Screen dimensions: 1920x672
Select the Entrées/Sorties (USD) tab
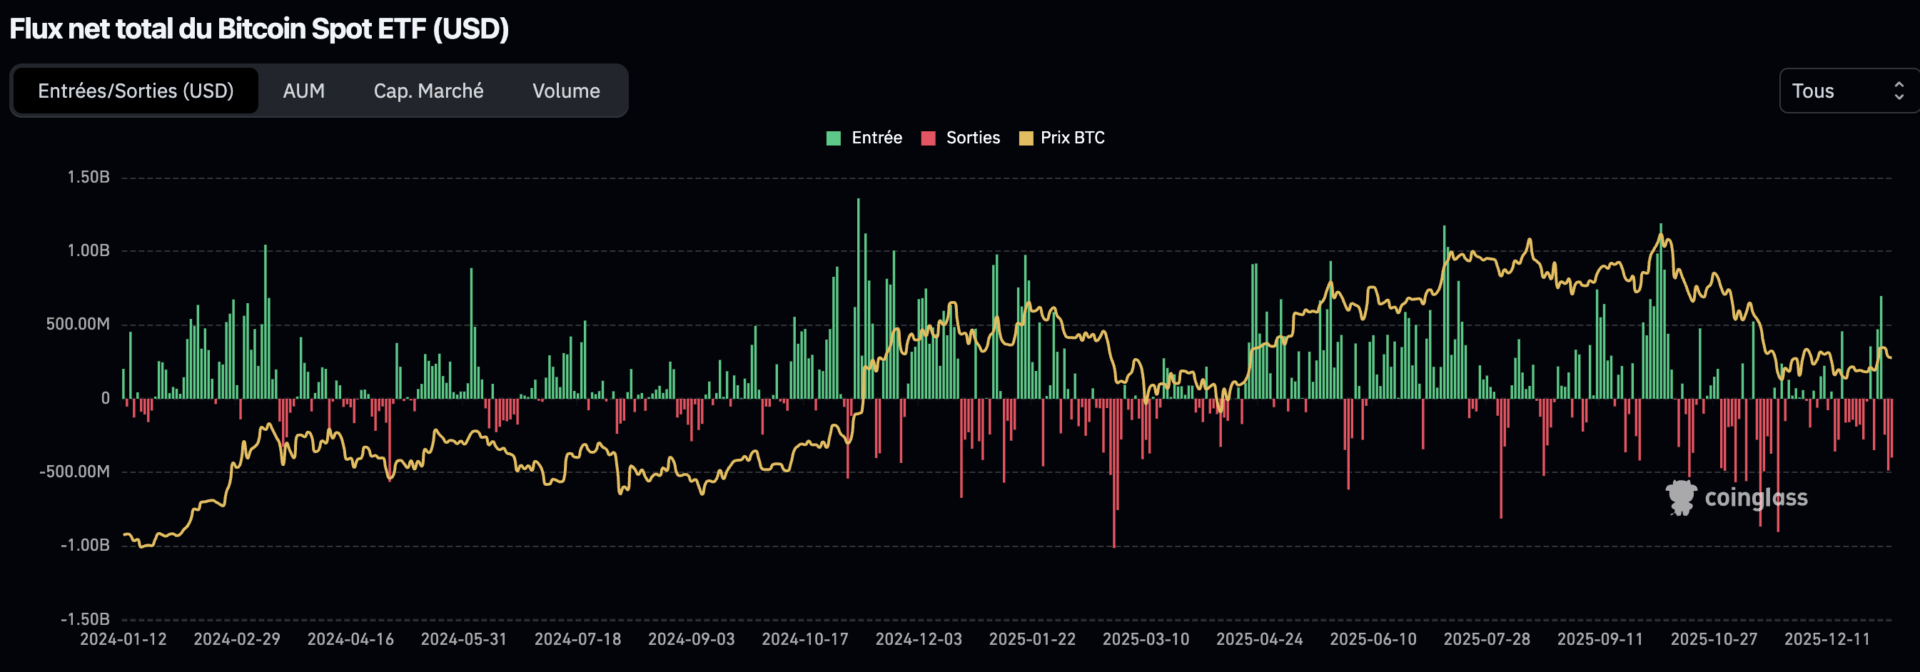click(x=136, y=91)
